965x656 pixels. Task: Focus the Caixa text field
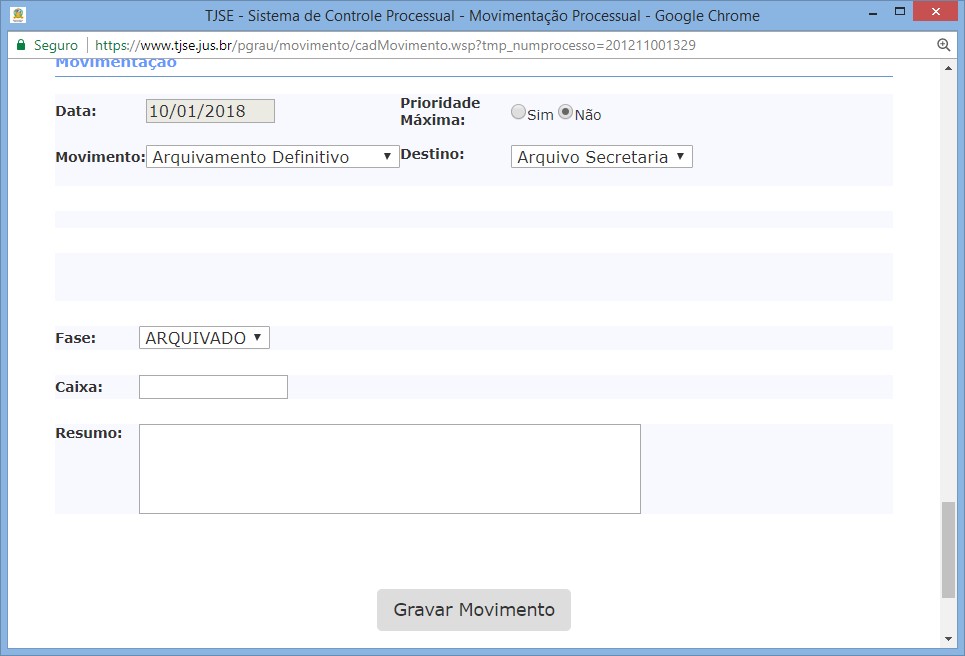(x=213, y=387)
